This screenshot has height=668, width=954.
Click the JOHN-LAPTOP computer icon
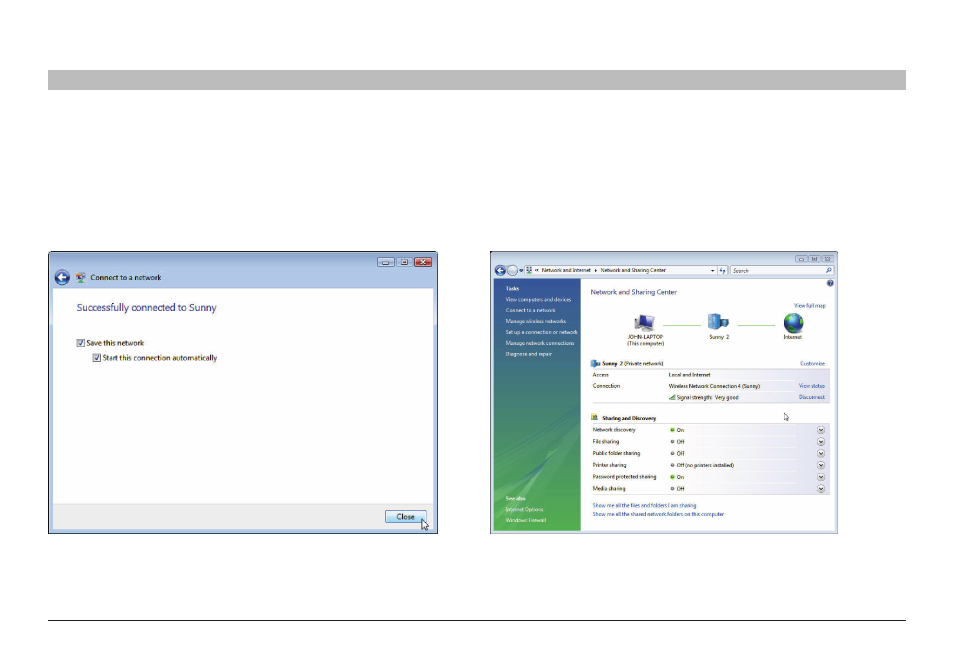[644, 322]
